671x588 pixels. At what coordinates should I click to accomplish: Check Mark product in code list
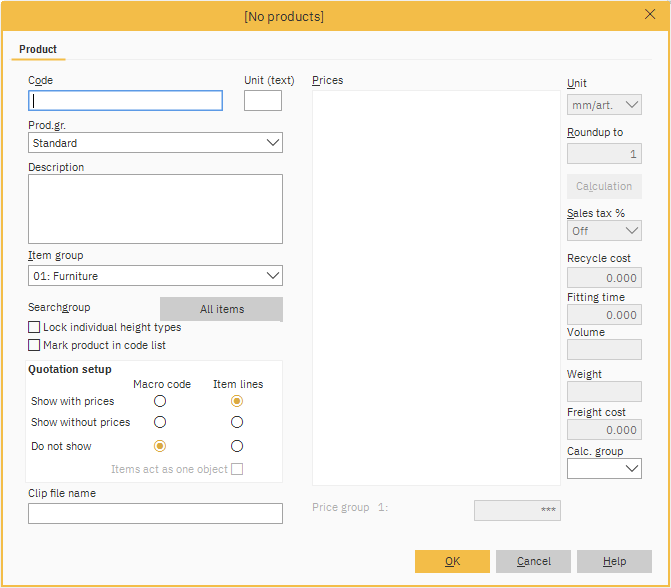tap(35, 345)
